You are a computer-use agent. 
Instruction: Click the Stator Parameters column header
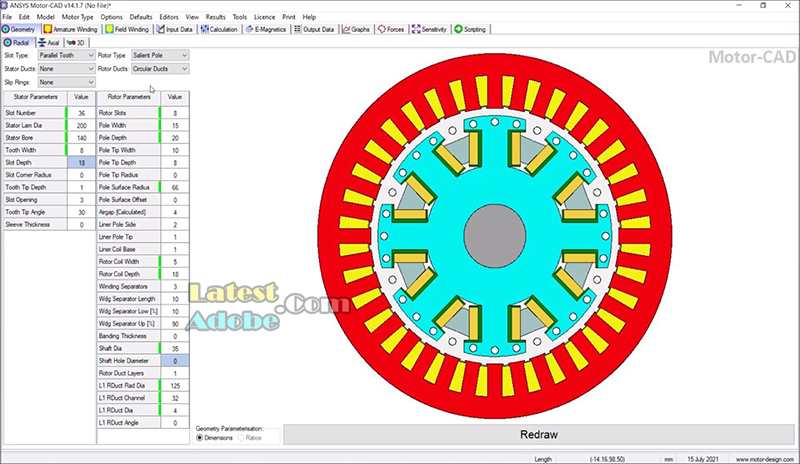click(35, 97)
